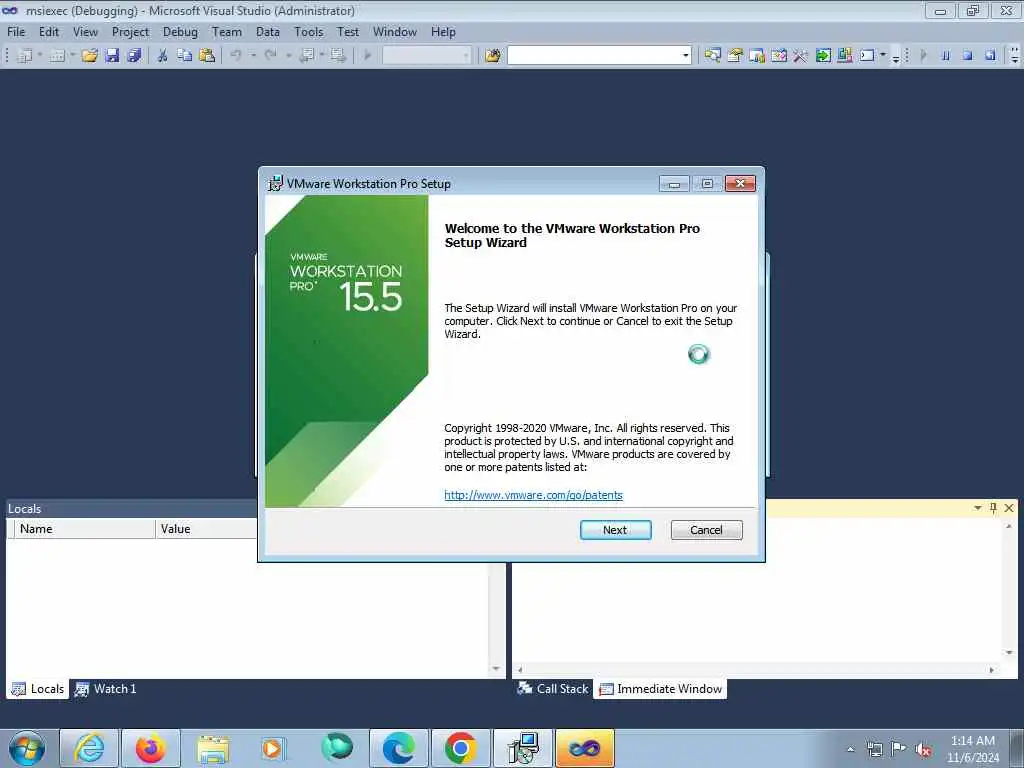This screenshot has width=1024, height=768.
Task: Click the Cut scissors icon
Action: coord(163,56)
